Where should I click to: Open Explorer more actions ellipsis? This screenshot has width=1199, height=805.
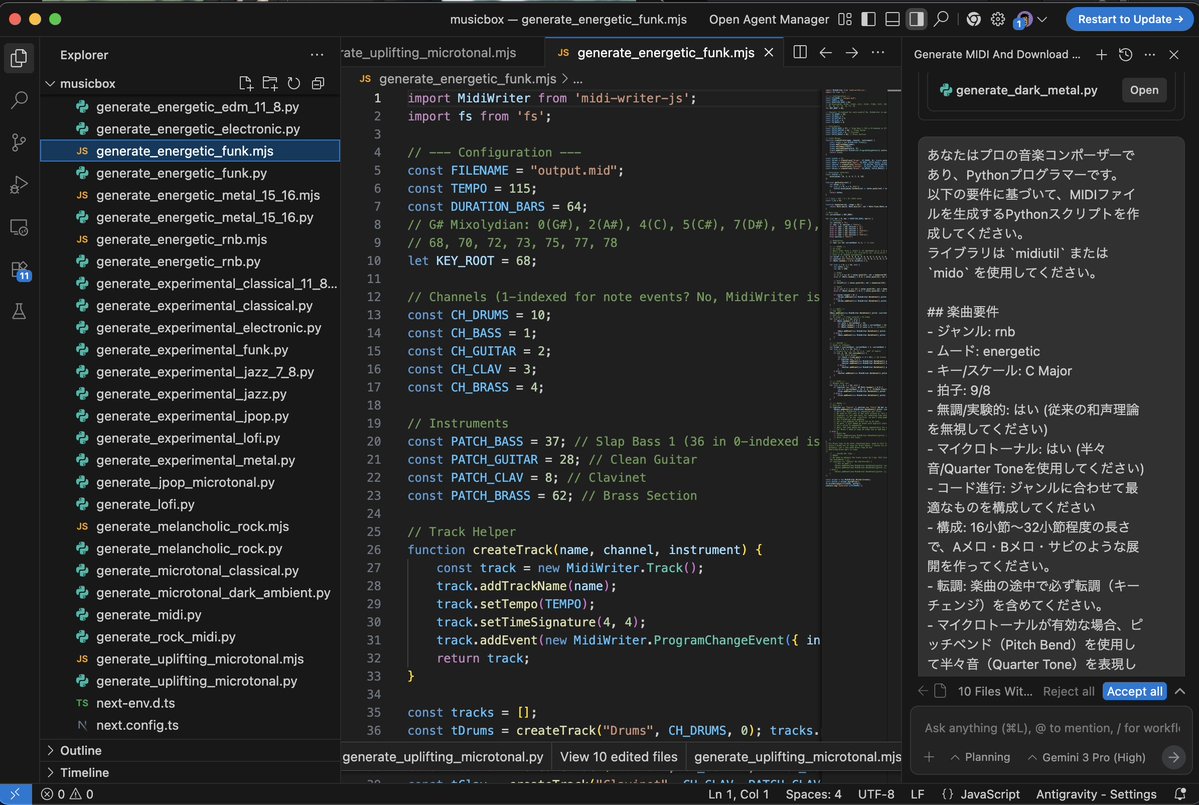(x=317, y=55)
